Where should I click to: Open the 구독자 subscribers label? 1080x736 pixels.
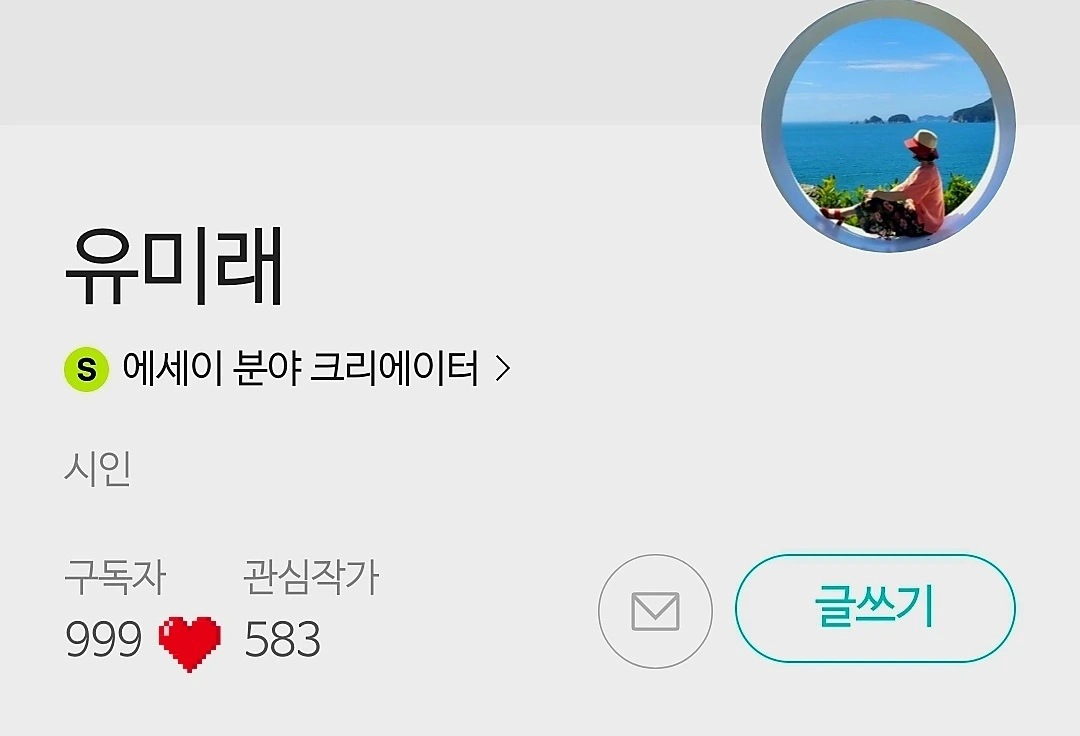tap(115, 577)
